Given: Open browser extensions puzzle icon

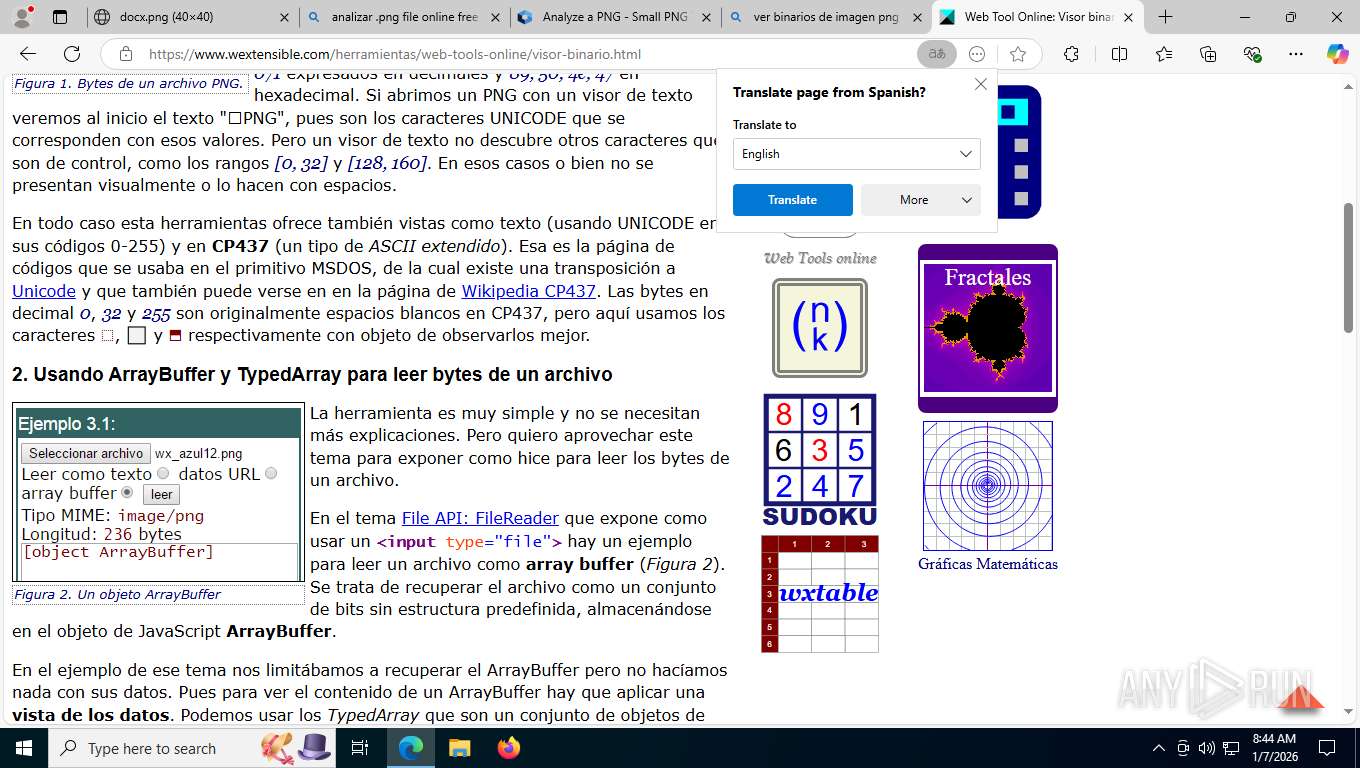Looking at the screenshot, I should [x=1071, y=54].
